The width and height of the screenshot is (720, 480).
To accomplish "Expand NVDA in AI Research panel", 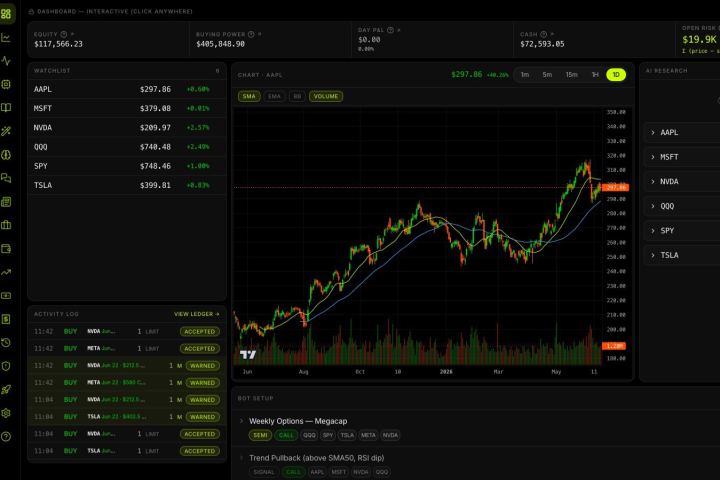I will [682, 181].
